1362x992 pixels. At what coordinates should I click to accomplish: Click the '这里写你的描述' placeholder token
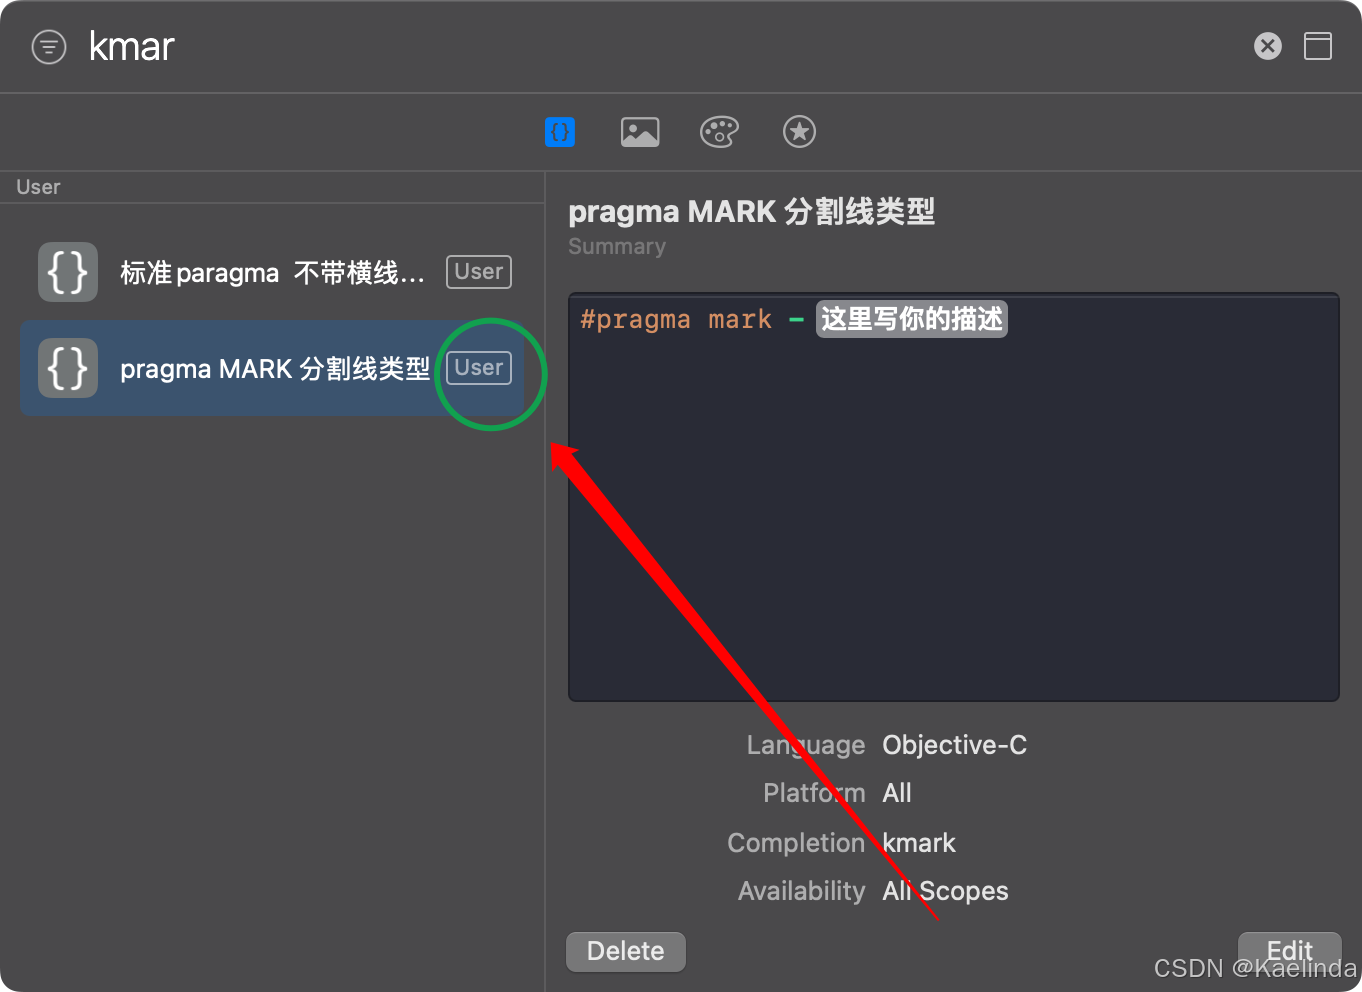point(912,319)
